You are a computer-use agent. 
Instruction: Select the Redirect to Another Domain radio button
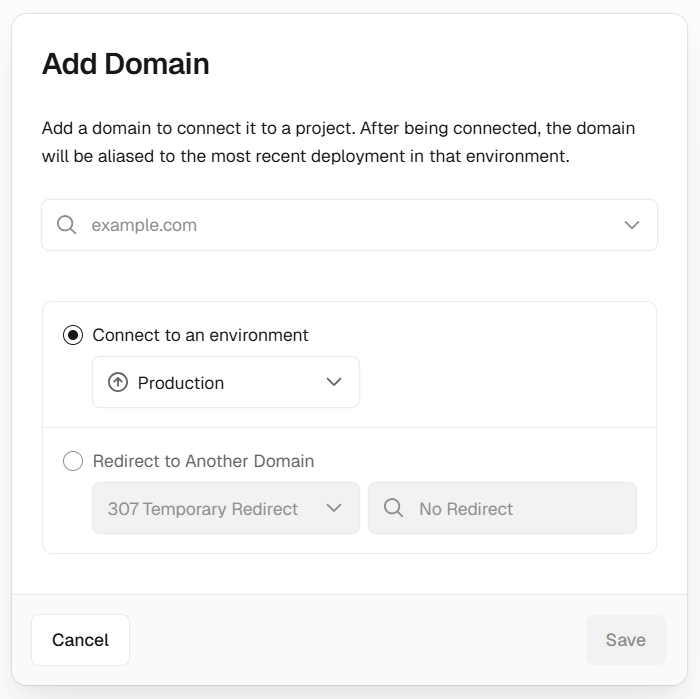click(x=73, y=462)
